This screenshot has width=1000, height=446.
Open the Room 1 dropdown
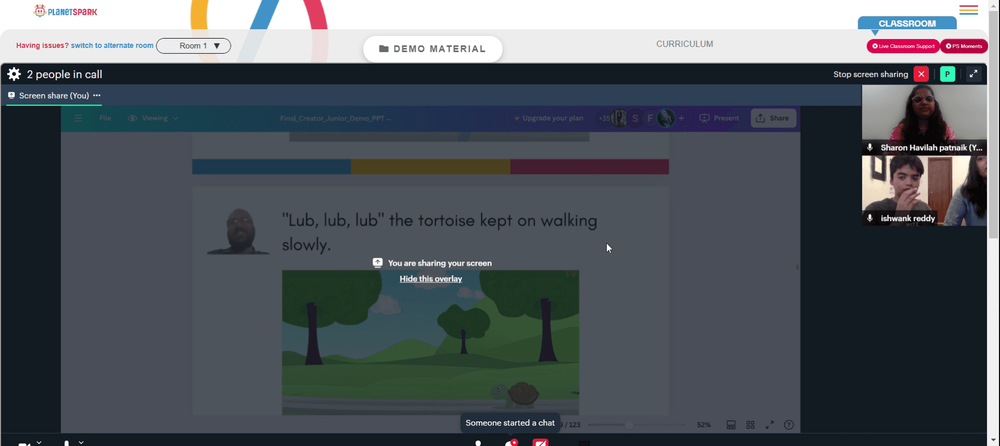point(193,46)
